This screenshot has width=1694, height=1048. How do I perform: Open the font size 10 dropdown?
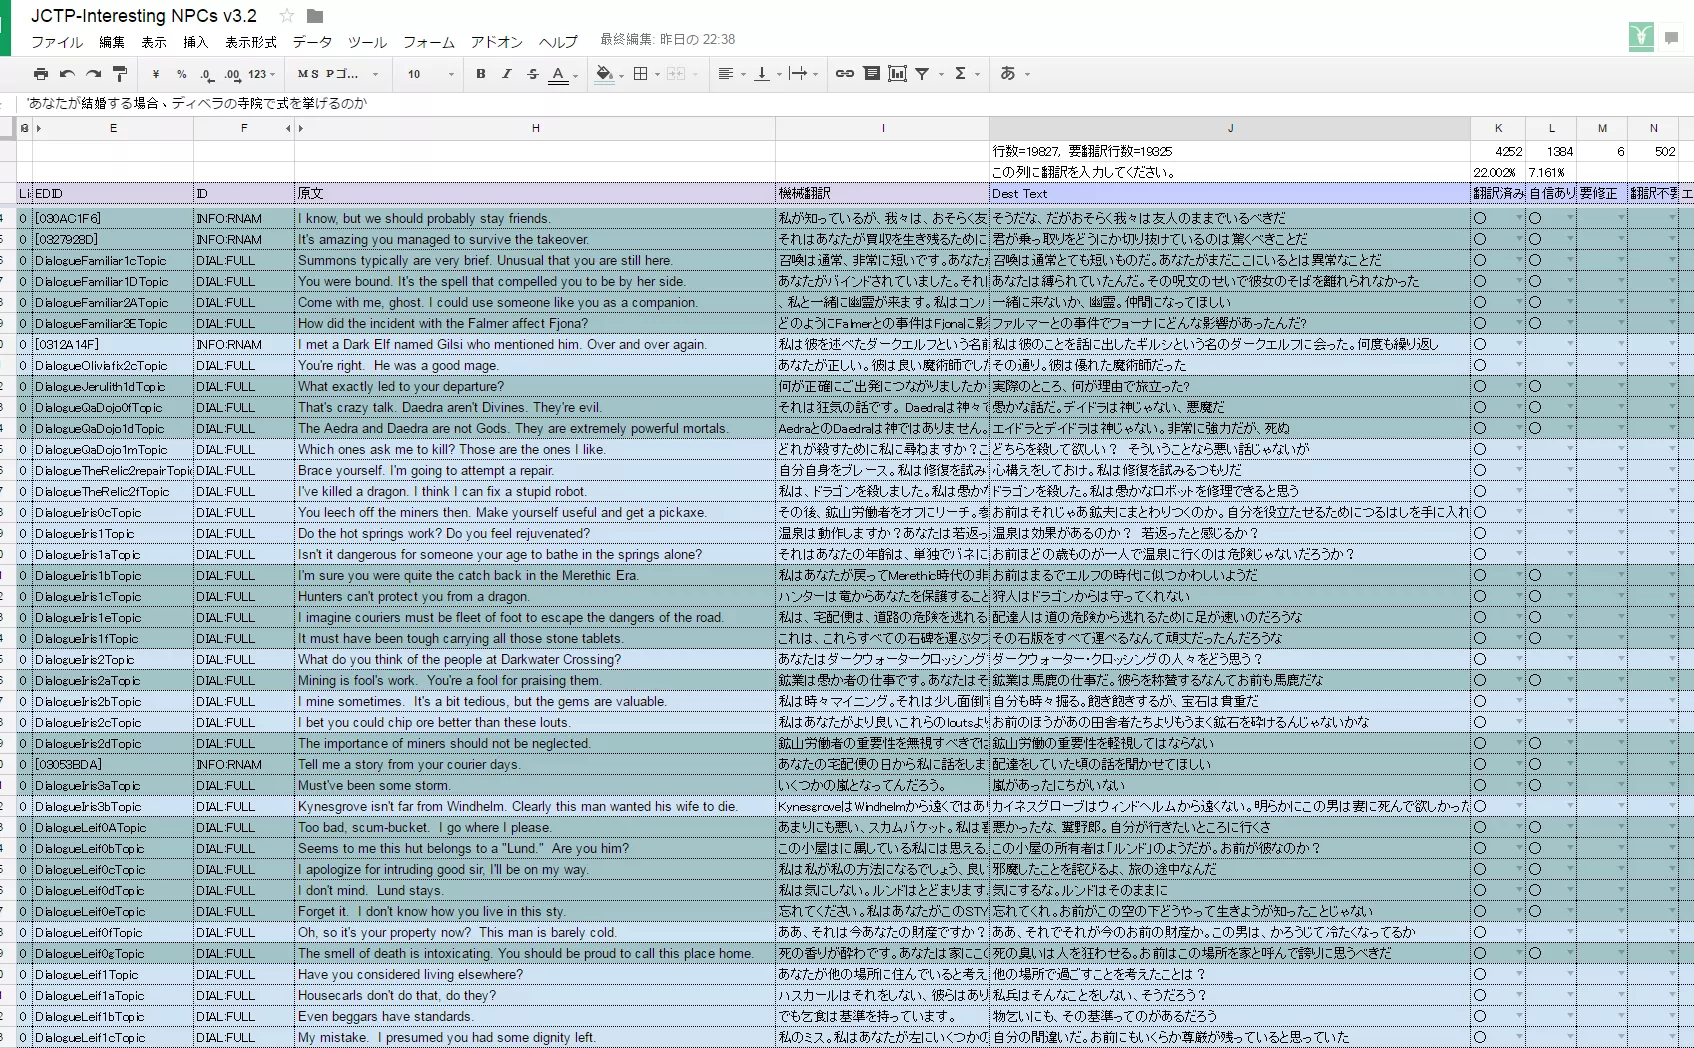click(x=430, y=74)
